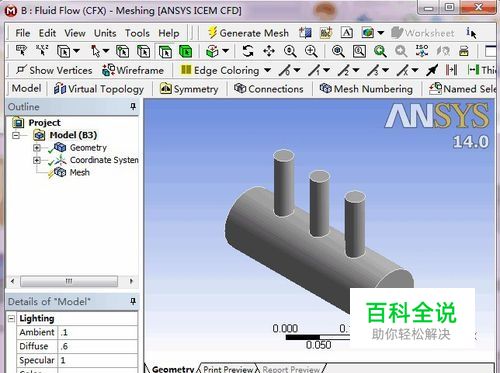Open the Edit menu
Screen dimensions: 500x373
pyautogui.click(x=47, y=33)
